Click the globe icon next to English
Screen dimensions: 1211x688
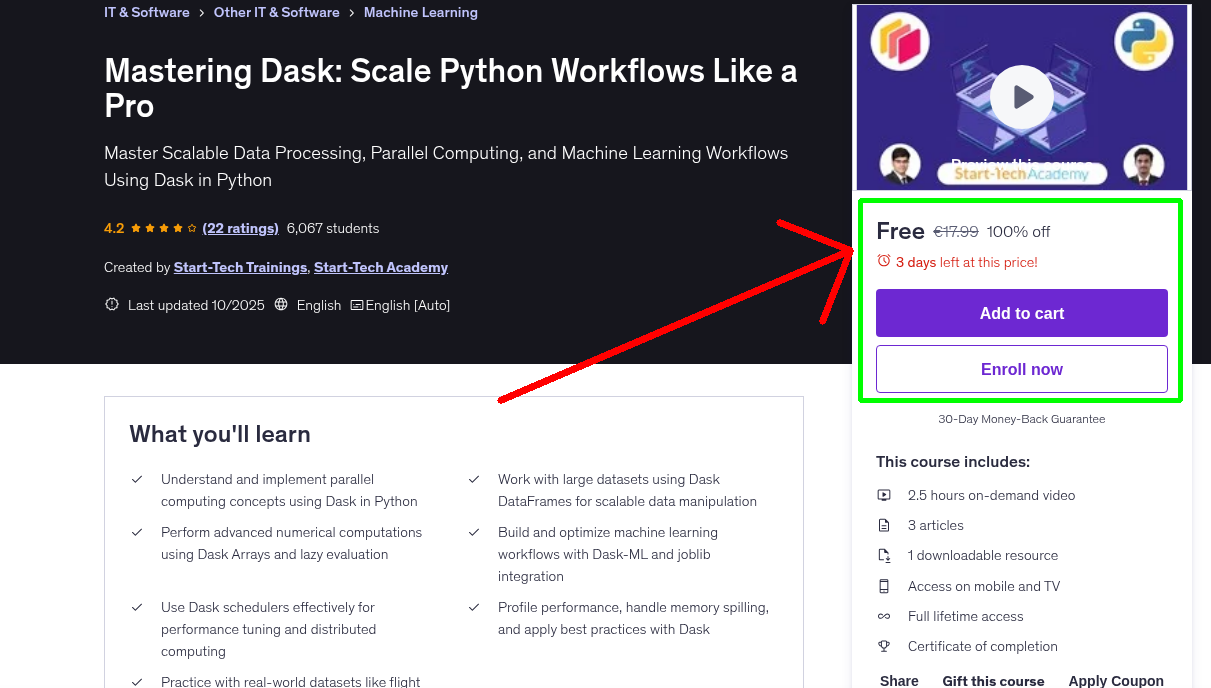click(280, 304)
